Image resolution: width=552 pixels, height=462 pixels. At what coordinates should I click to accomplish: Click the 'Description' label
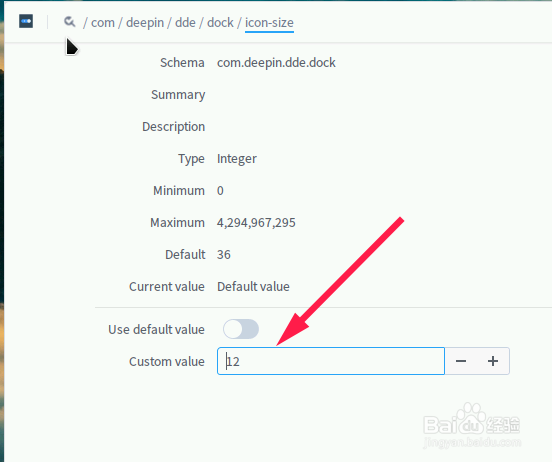point(173,127)
